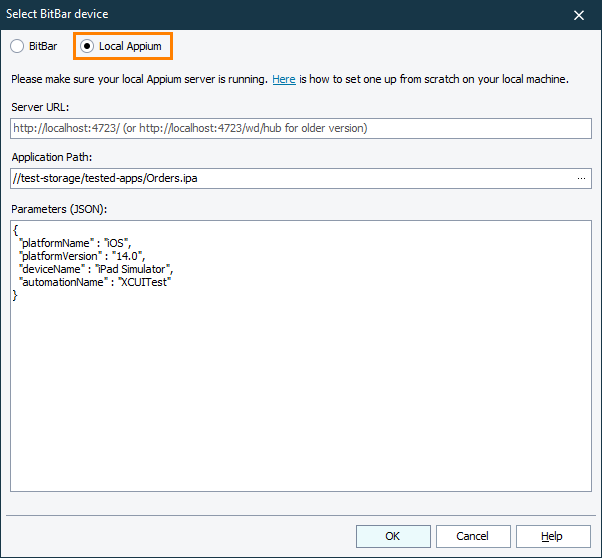602x558 pixels.
Task: Select the BitBar radio button
Action: coord(17,47)
